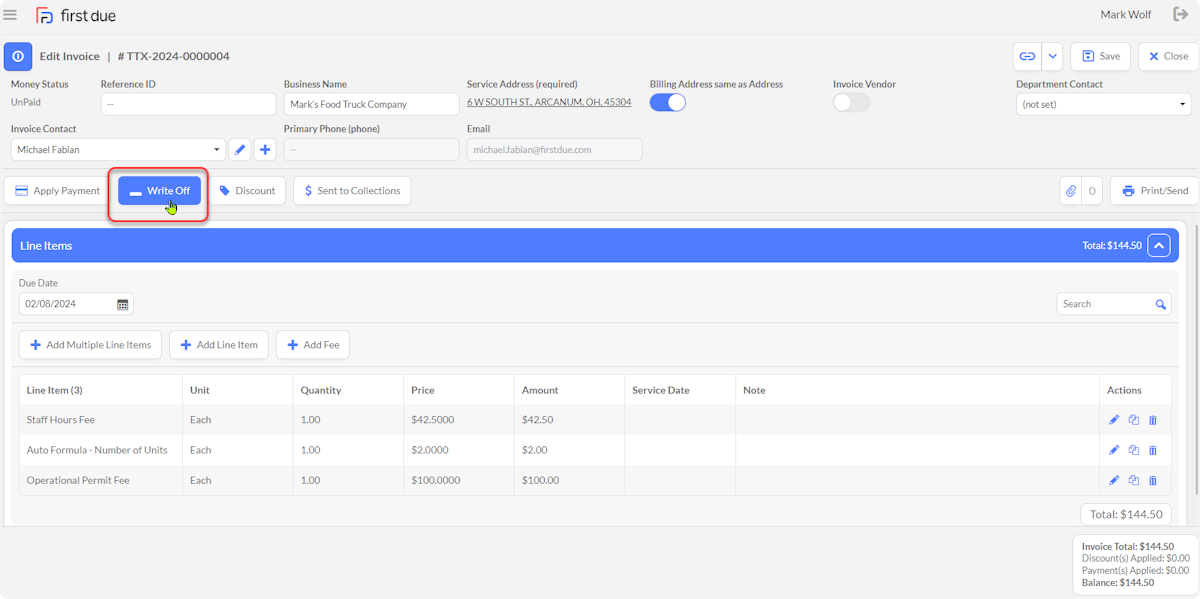Enable the Invoice Vendor toggle
Image resolution: width=1200 pixels, height=599 pixels.
pyautogui.click(x=851, y=102)
